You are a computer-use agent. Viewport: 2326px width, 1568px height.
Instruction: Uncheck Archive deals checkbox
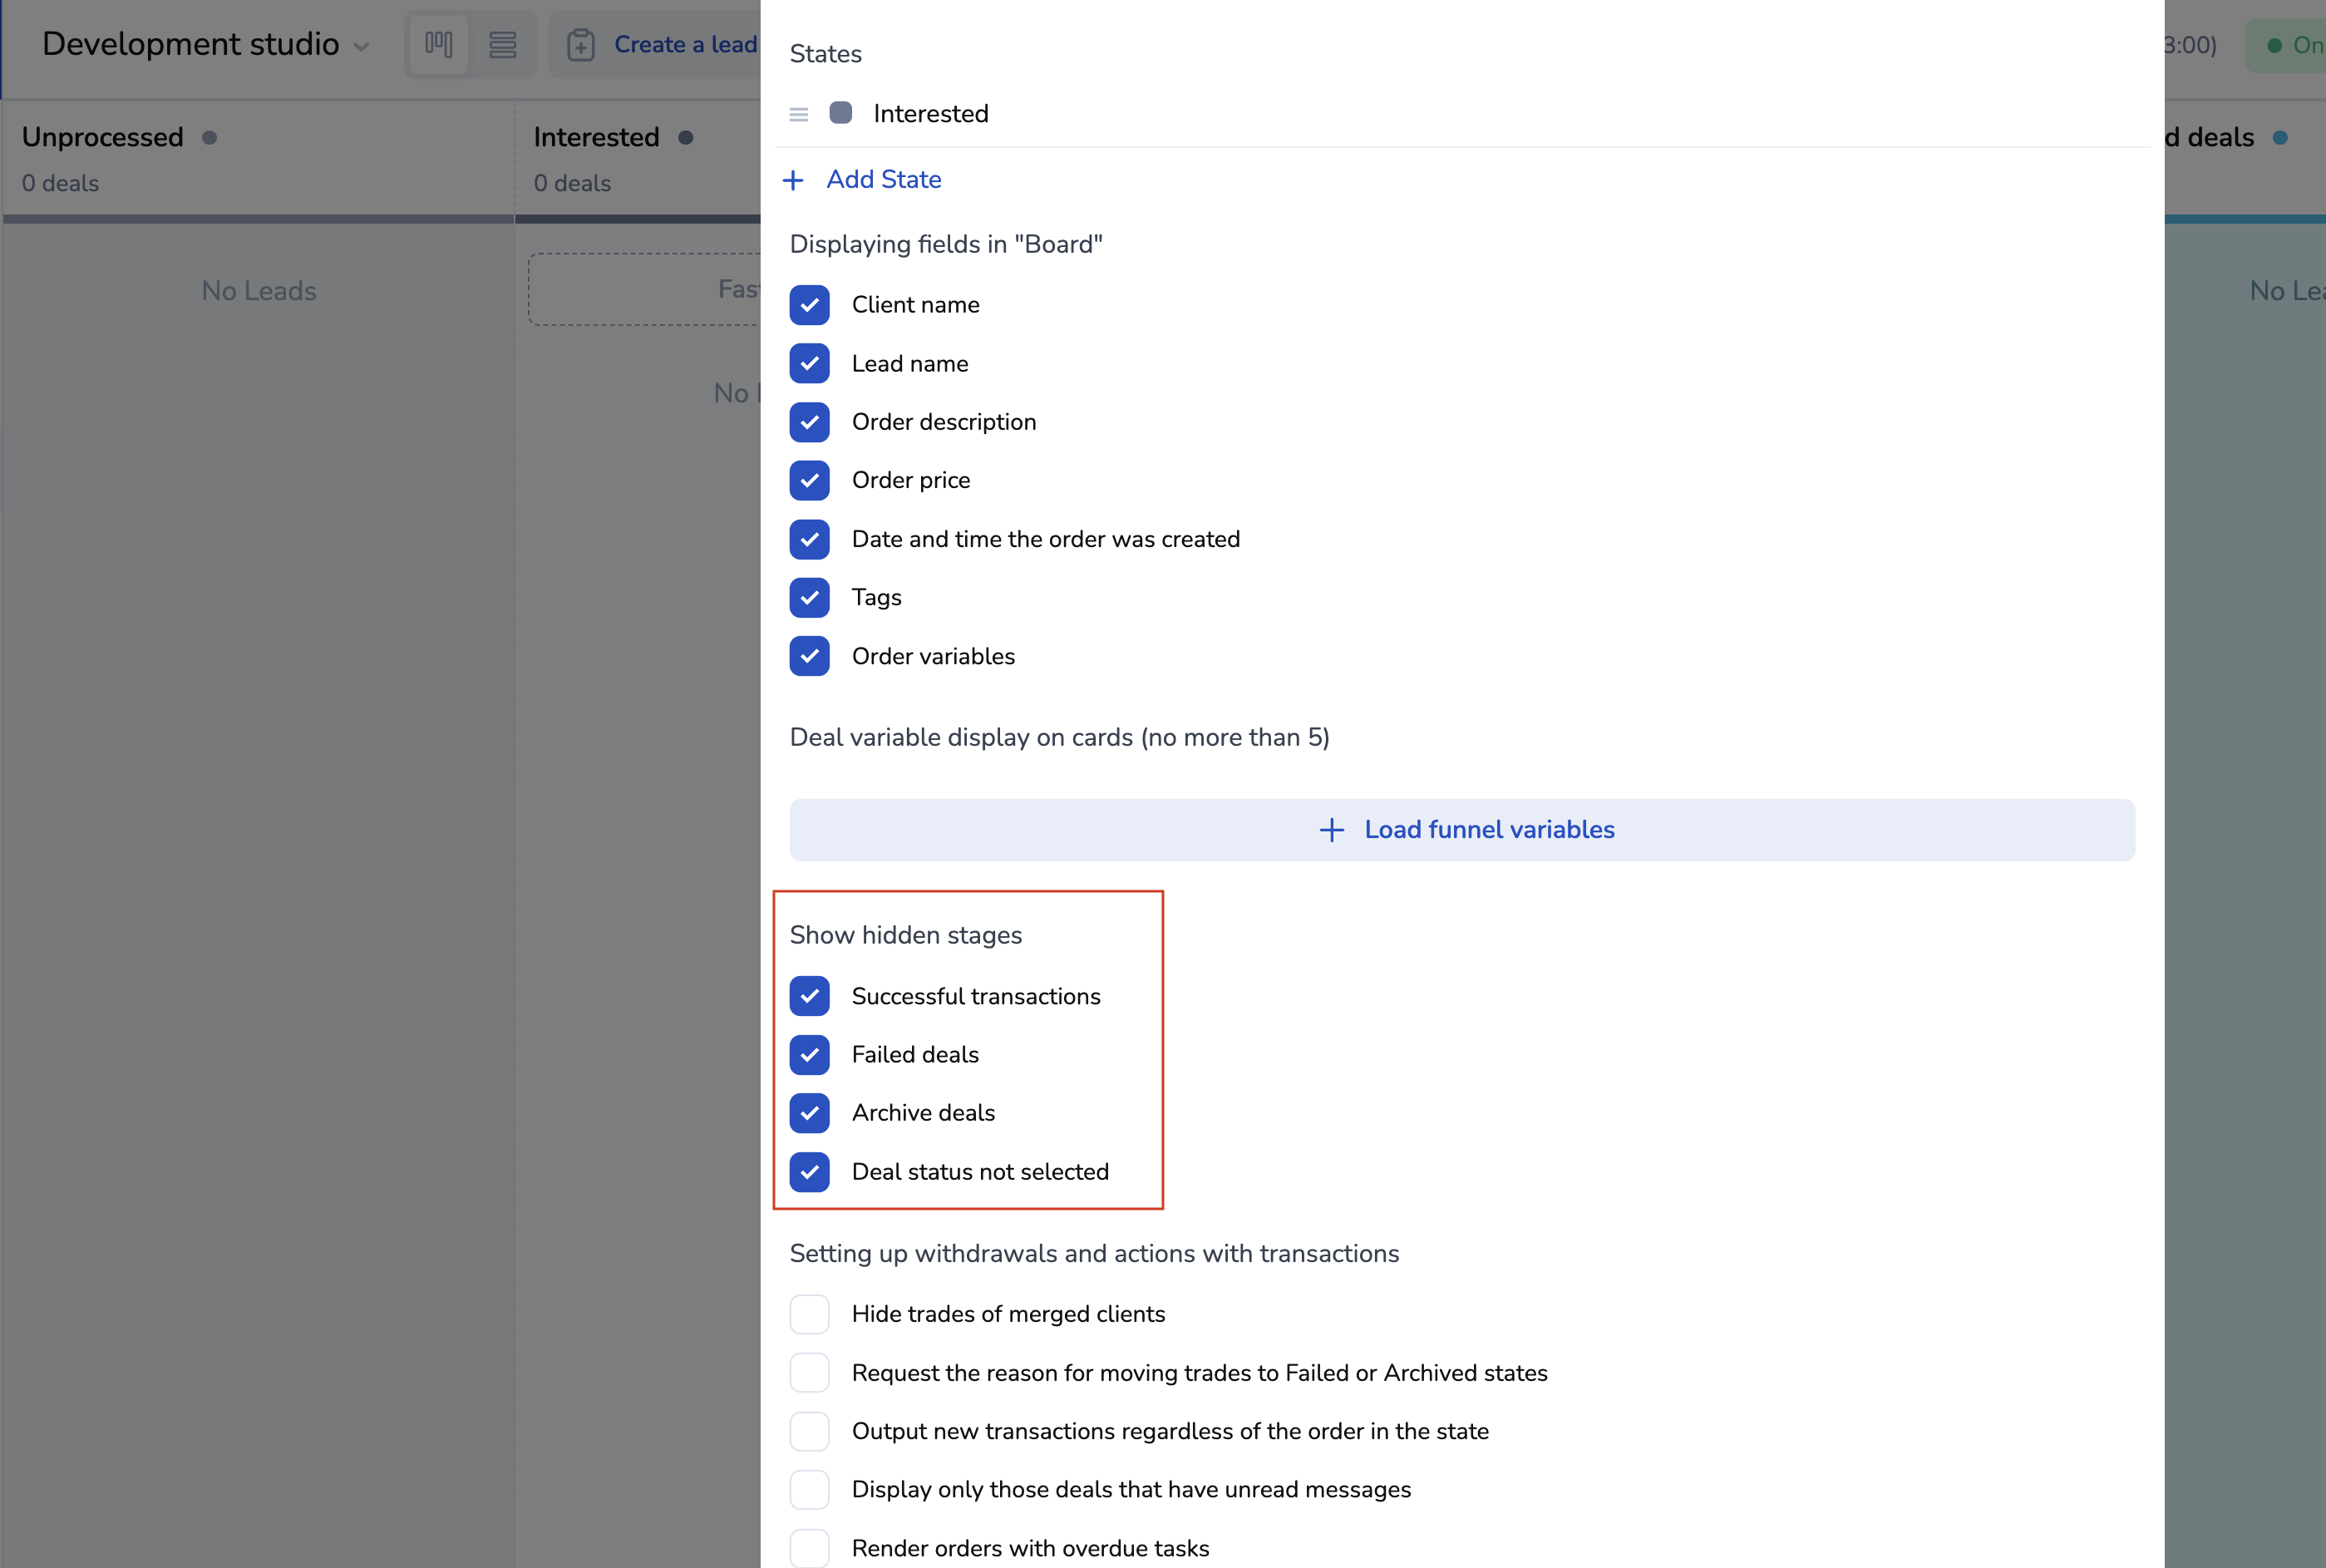coord(809,1113)
